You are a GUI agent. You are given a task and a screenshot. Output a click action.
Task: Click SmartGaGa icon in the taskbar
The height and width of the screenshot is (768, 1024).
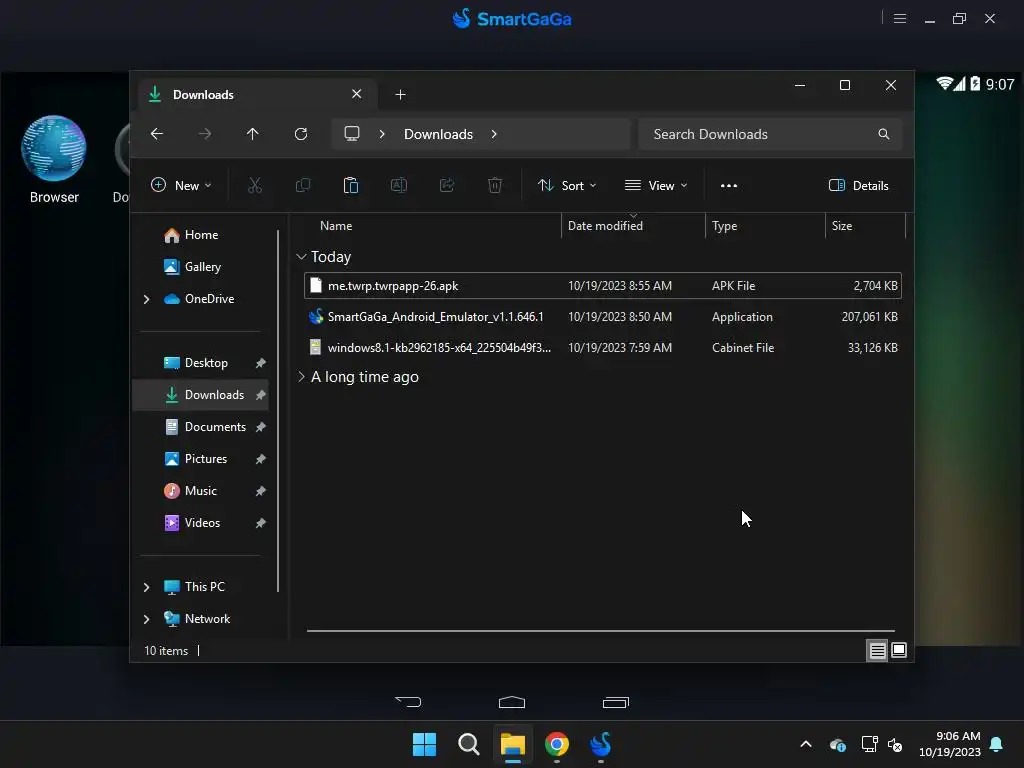click(601, 744)
